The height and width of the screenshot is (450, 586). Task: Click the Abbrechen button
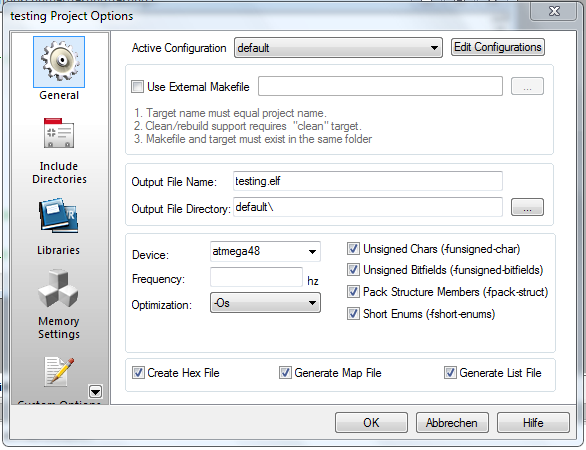tap(452, 423)
